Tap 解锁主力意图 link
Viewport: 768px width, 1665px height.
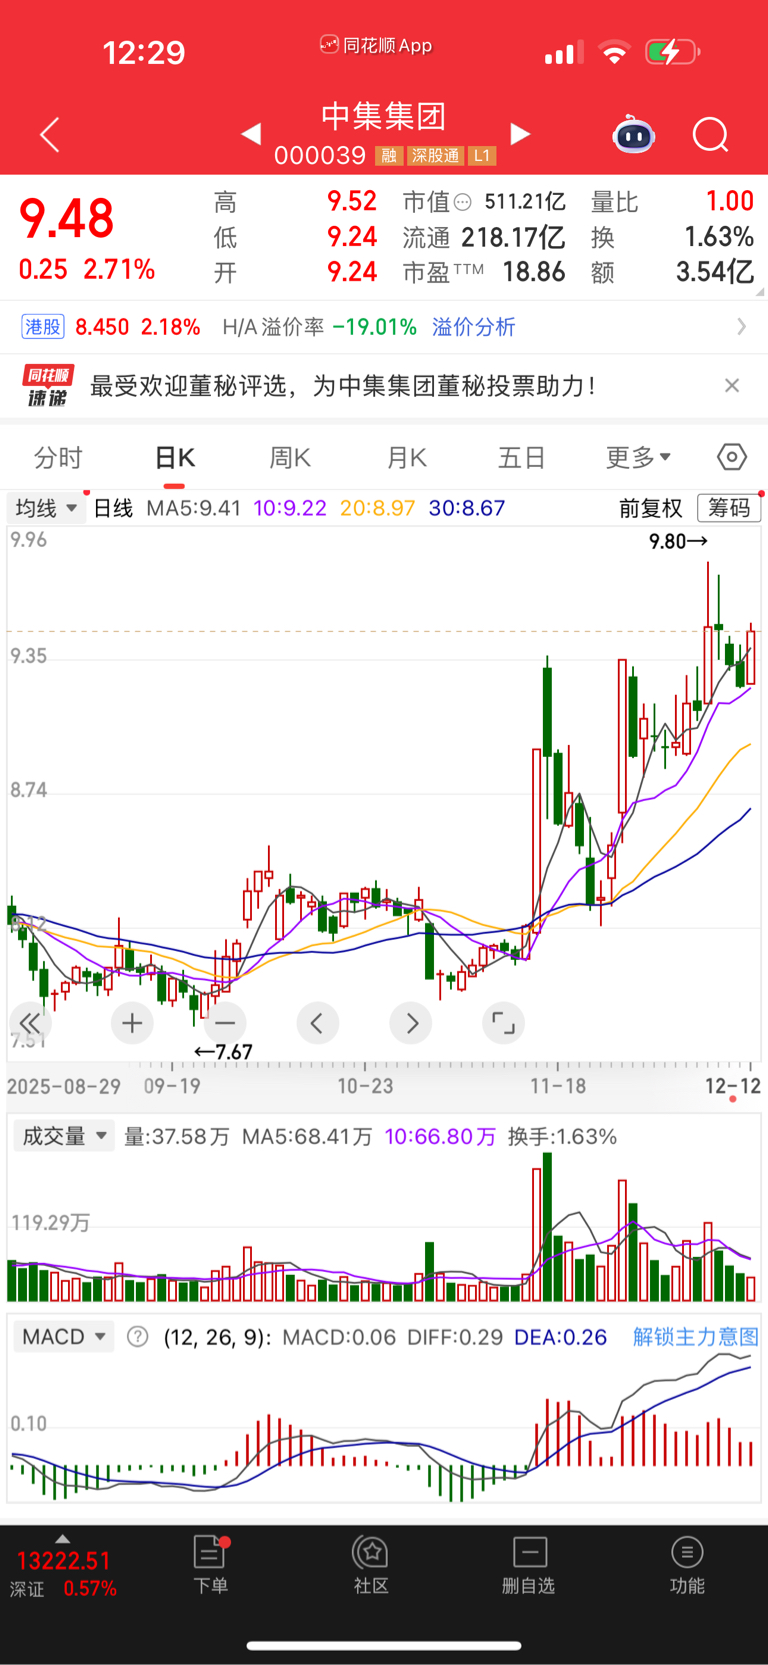coord(695,1337)
